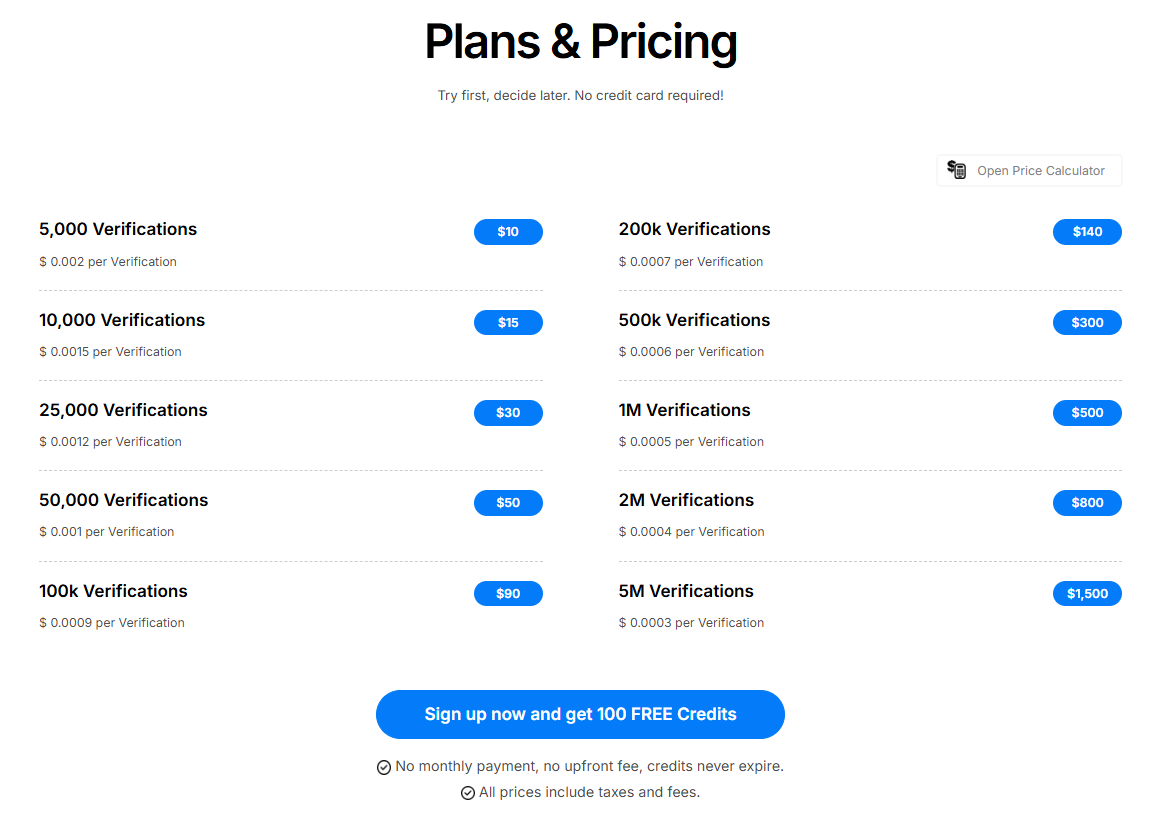Click the $500 price button for 1M

(x=1087, y=412)
